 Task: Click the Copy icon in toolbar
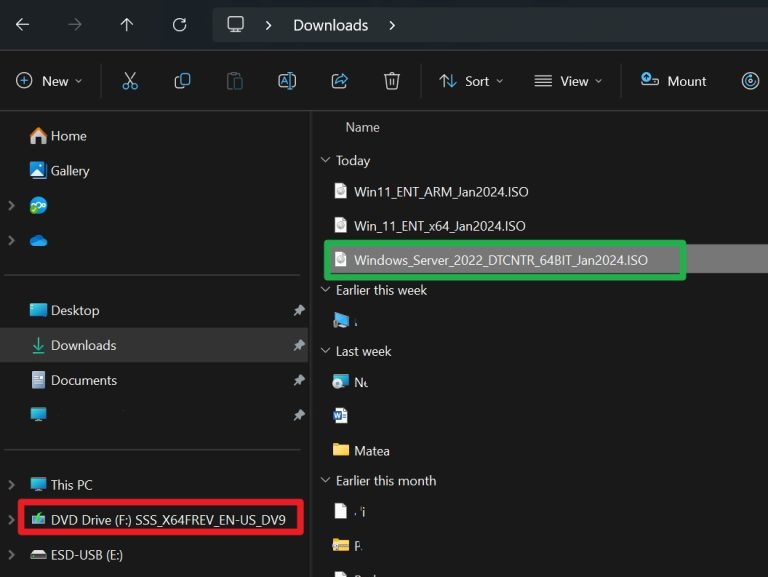tap(182, 81)
